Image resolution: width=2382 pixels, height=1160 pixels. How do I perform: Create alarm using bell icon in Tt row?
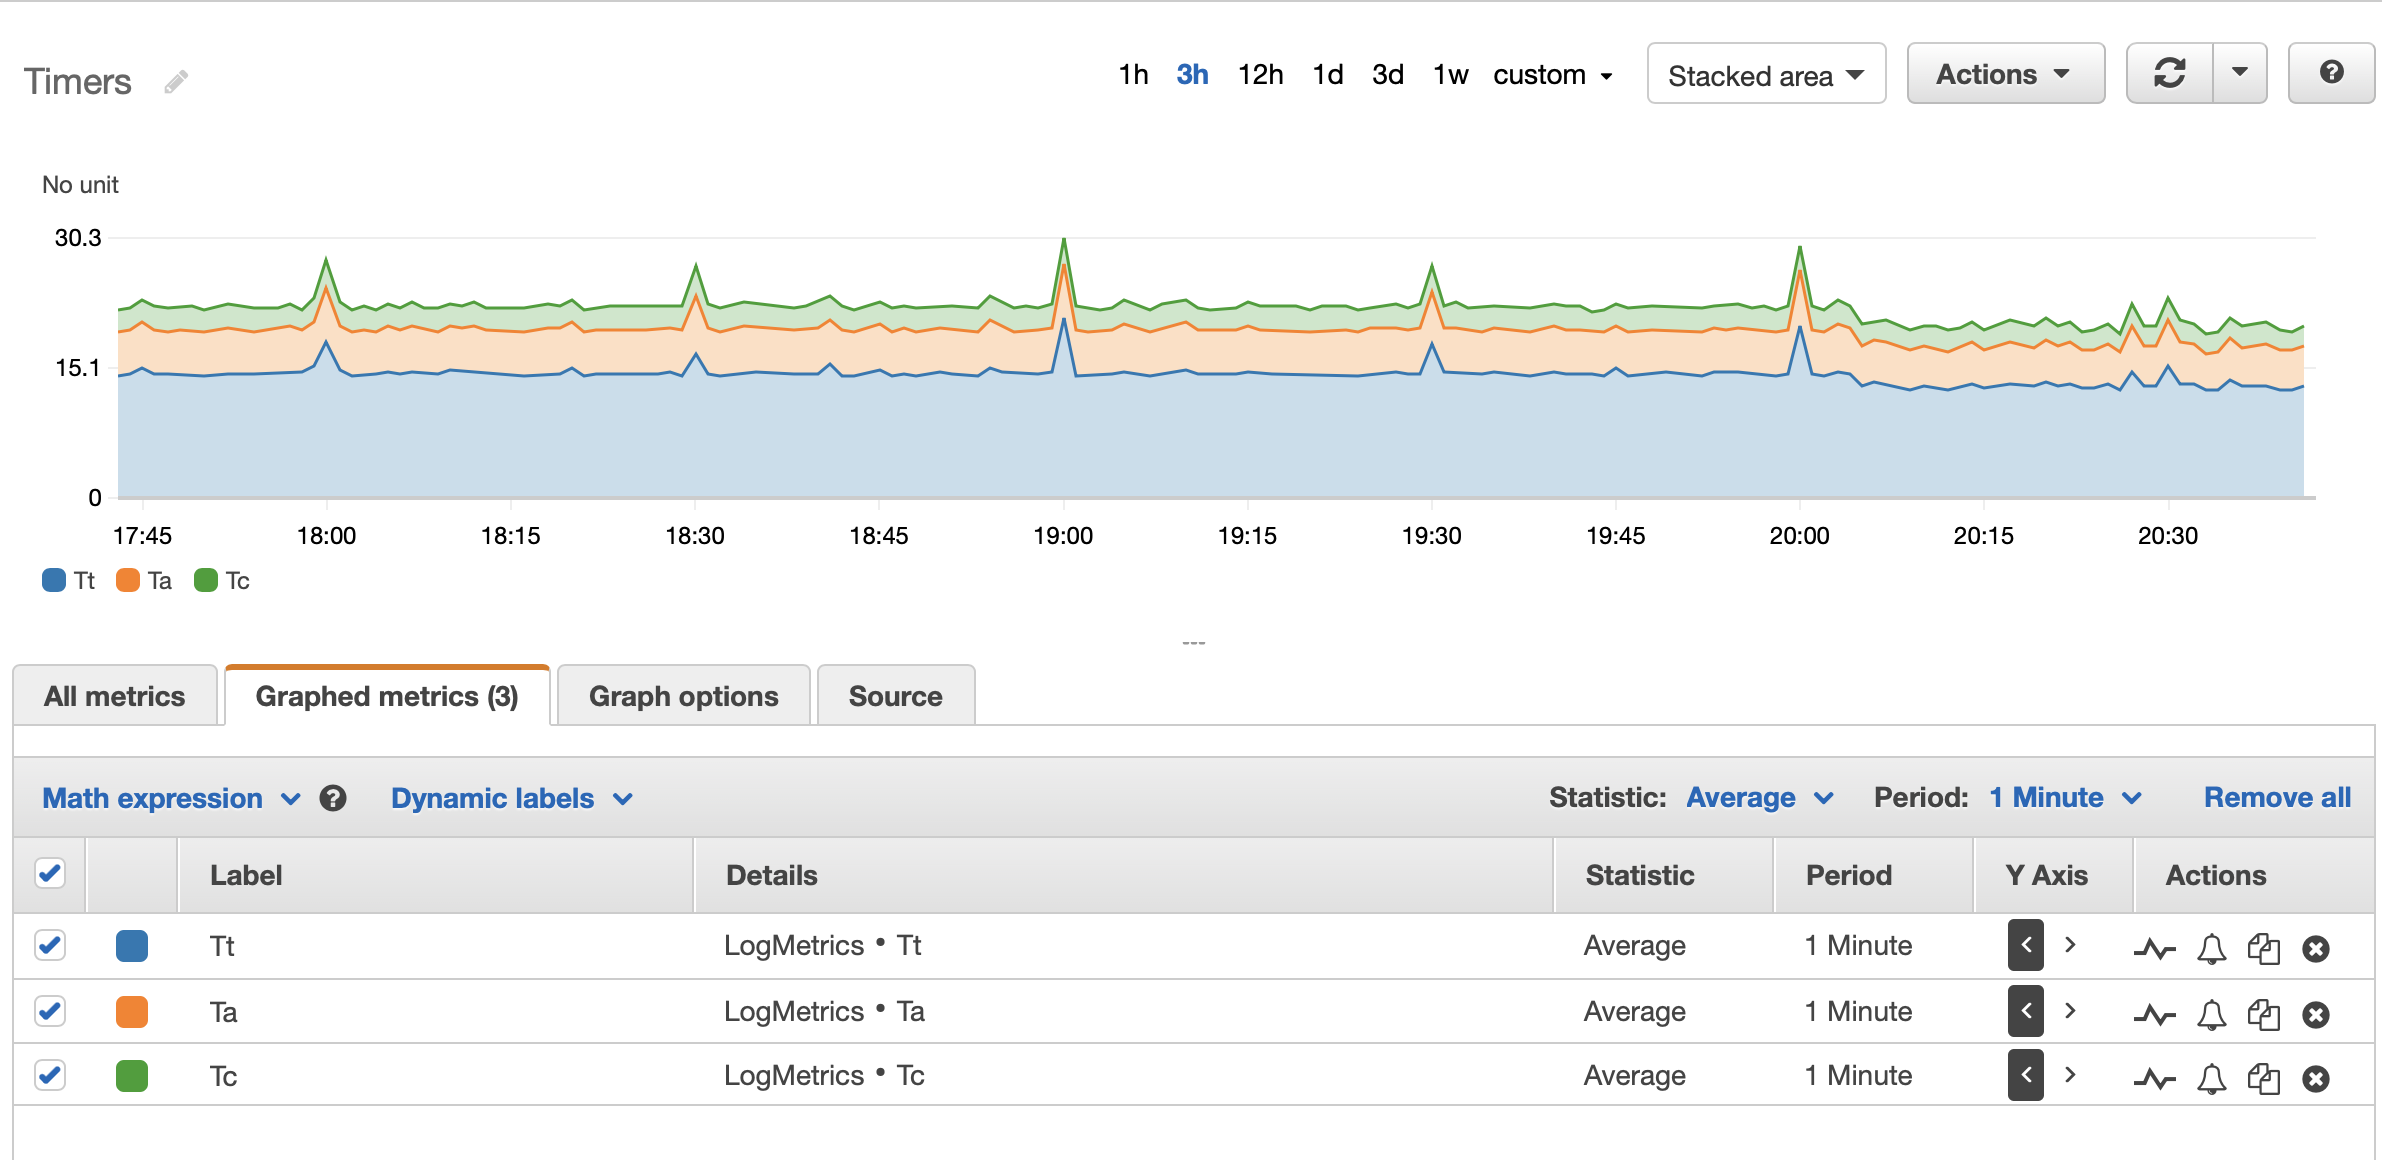(x=2211, y=948)
